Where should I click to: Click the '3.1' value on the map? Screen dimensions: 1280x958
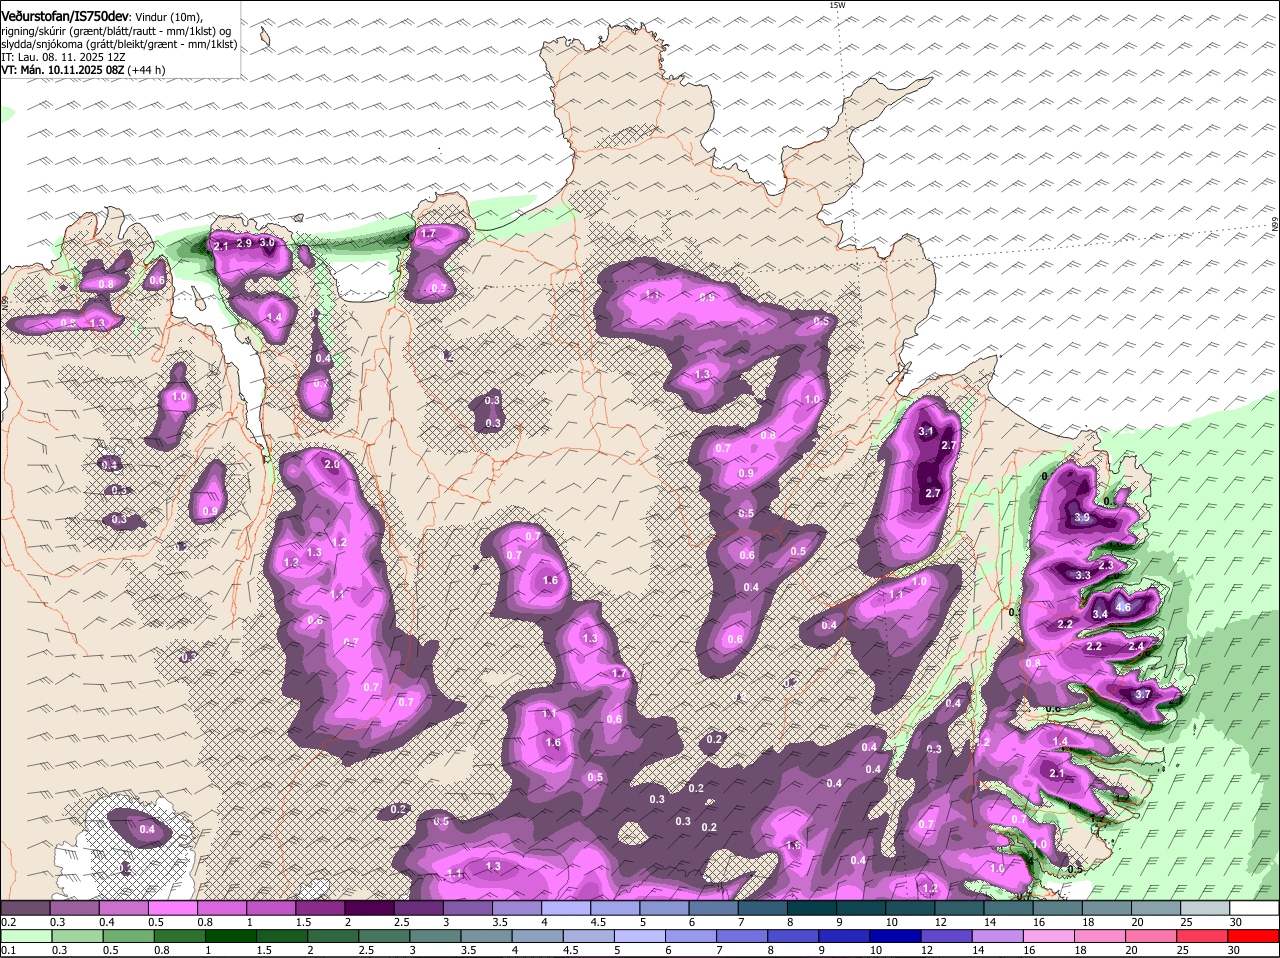pyautogui.click(x=926, y=431)
